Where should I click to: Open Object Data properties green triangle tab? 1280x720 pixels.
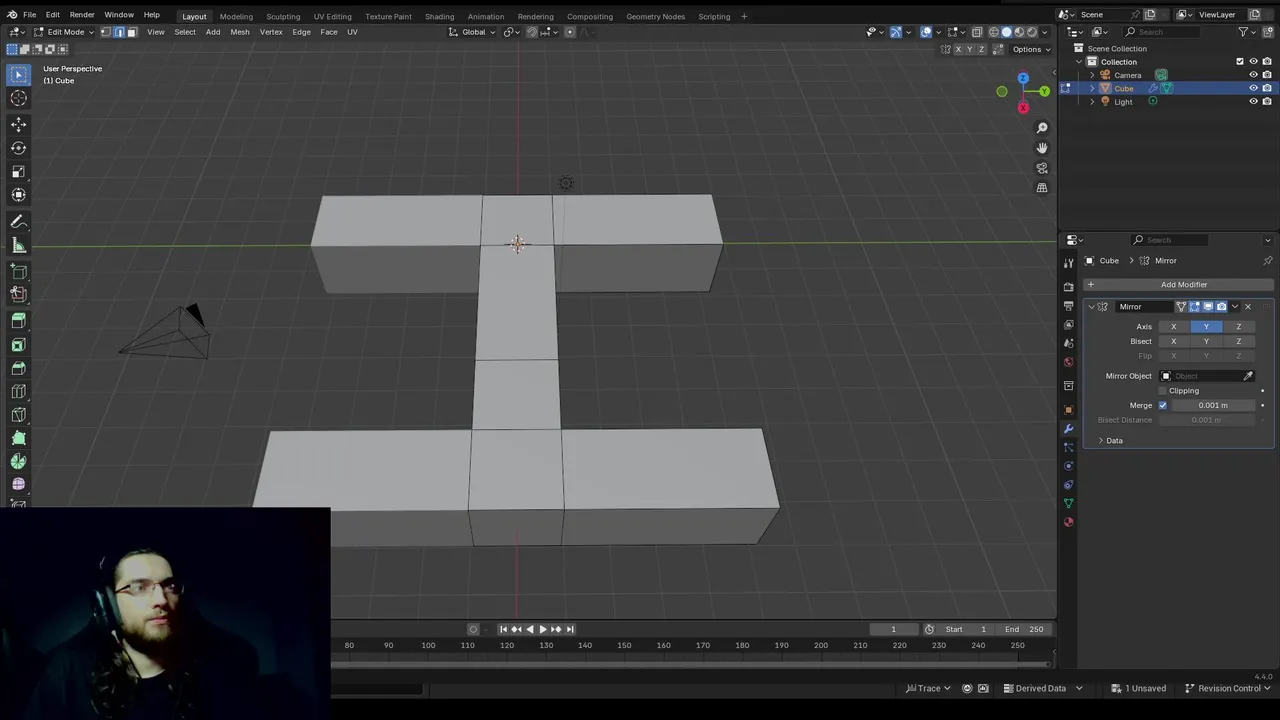pyautogui.click(x=1068, y=503)
